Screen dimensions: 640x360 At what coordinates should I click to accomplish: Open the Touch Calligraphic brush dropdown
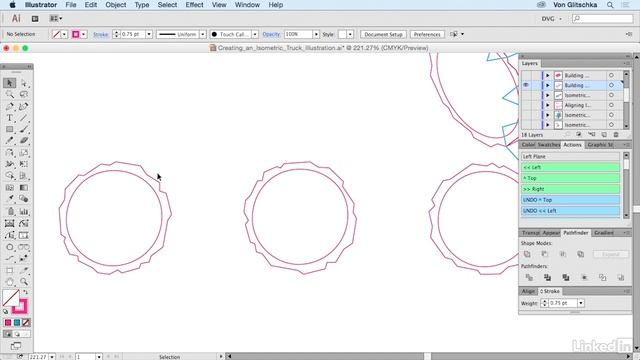click(x=255, y=34)
